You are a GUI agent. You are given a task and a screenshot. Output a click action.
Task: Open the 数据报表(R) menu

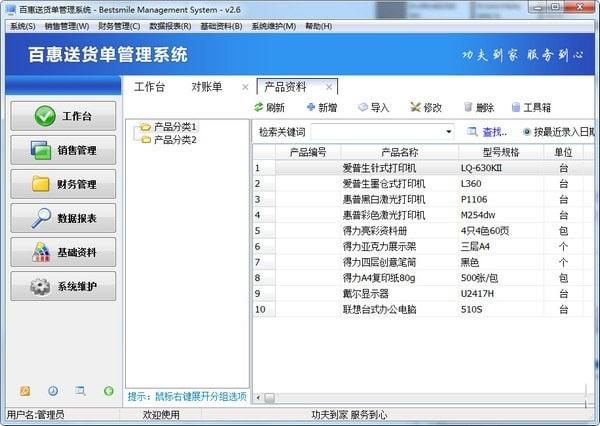pos(170,26)
